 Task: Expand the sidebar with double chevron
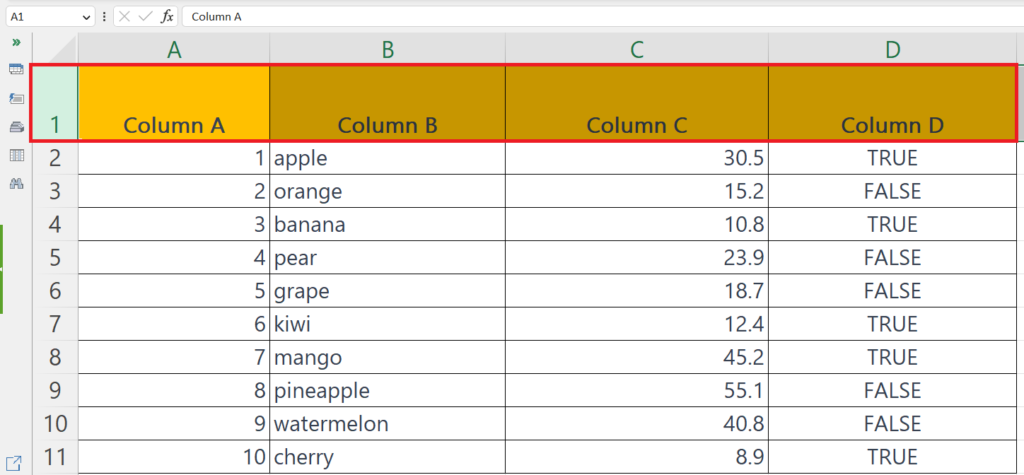(x=16, y=42)
